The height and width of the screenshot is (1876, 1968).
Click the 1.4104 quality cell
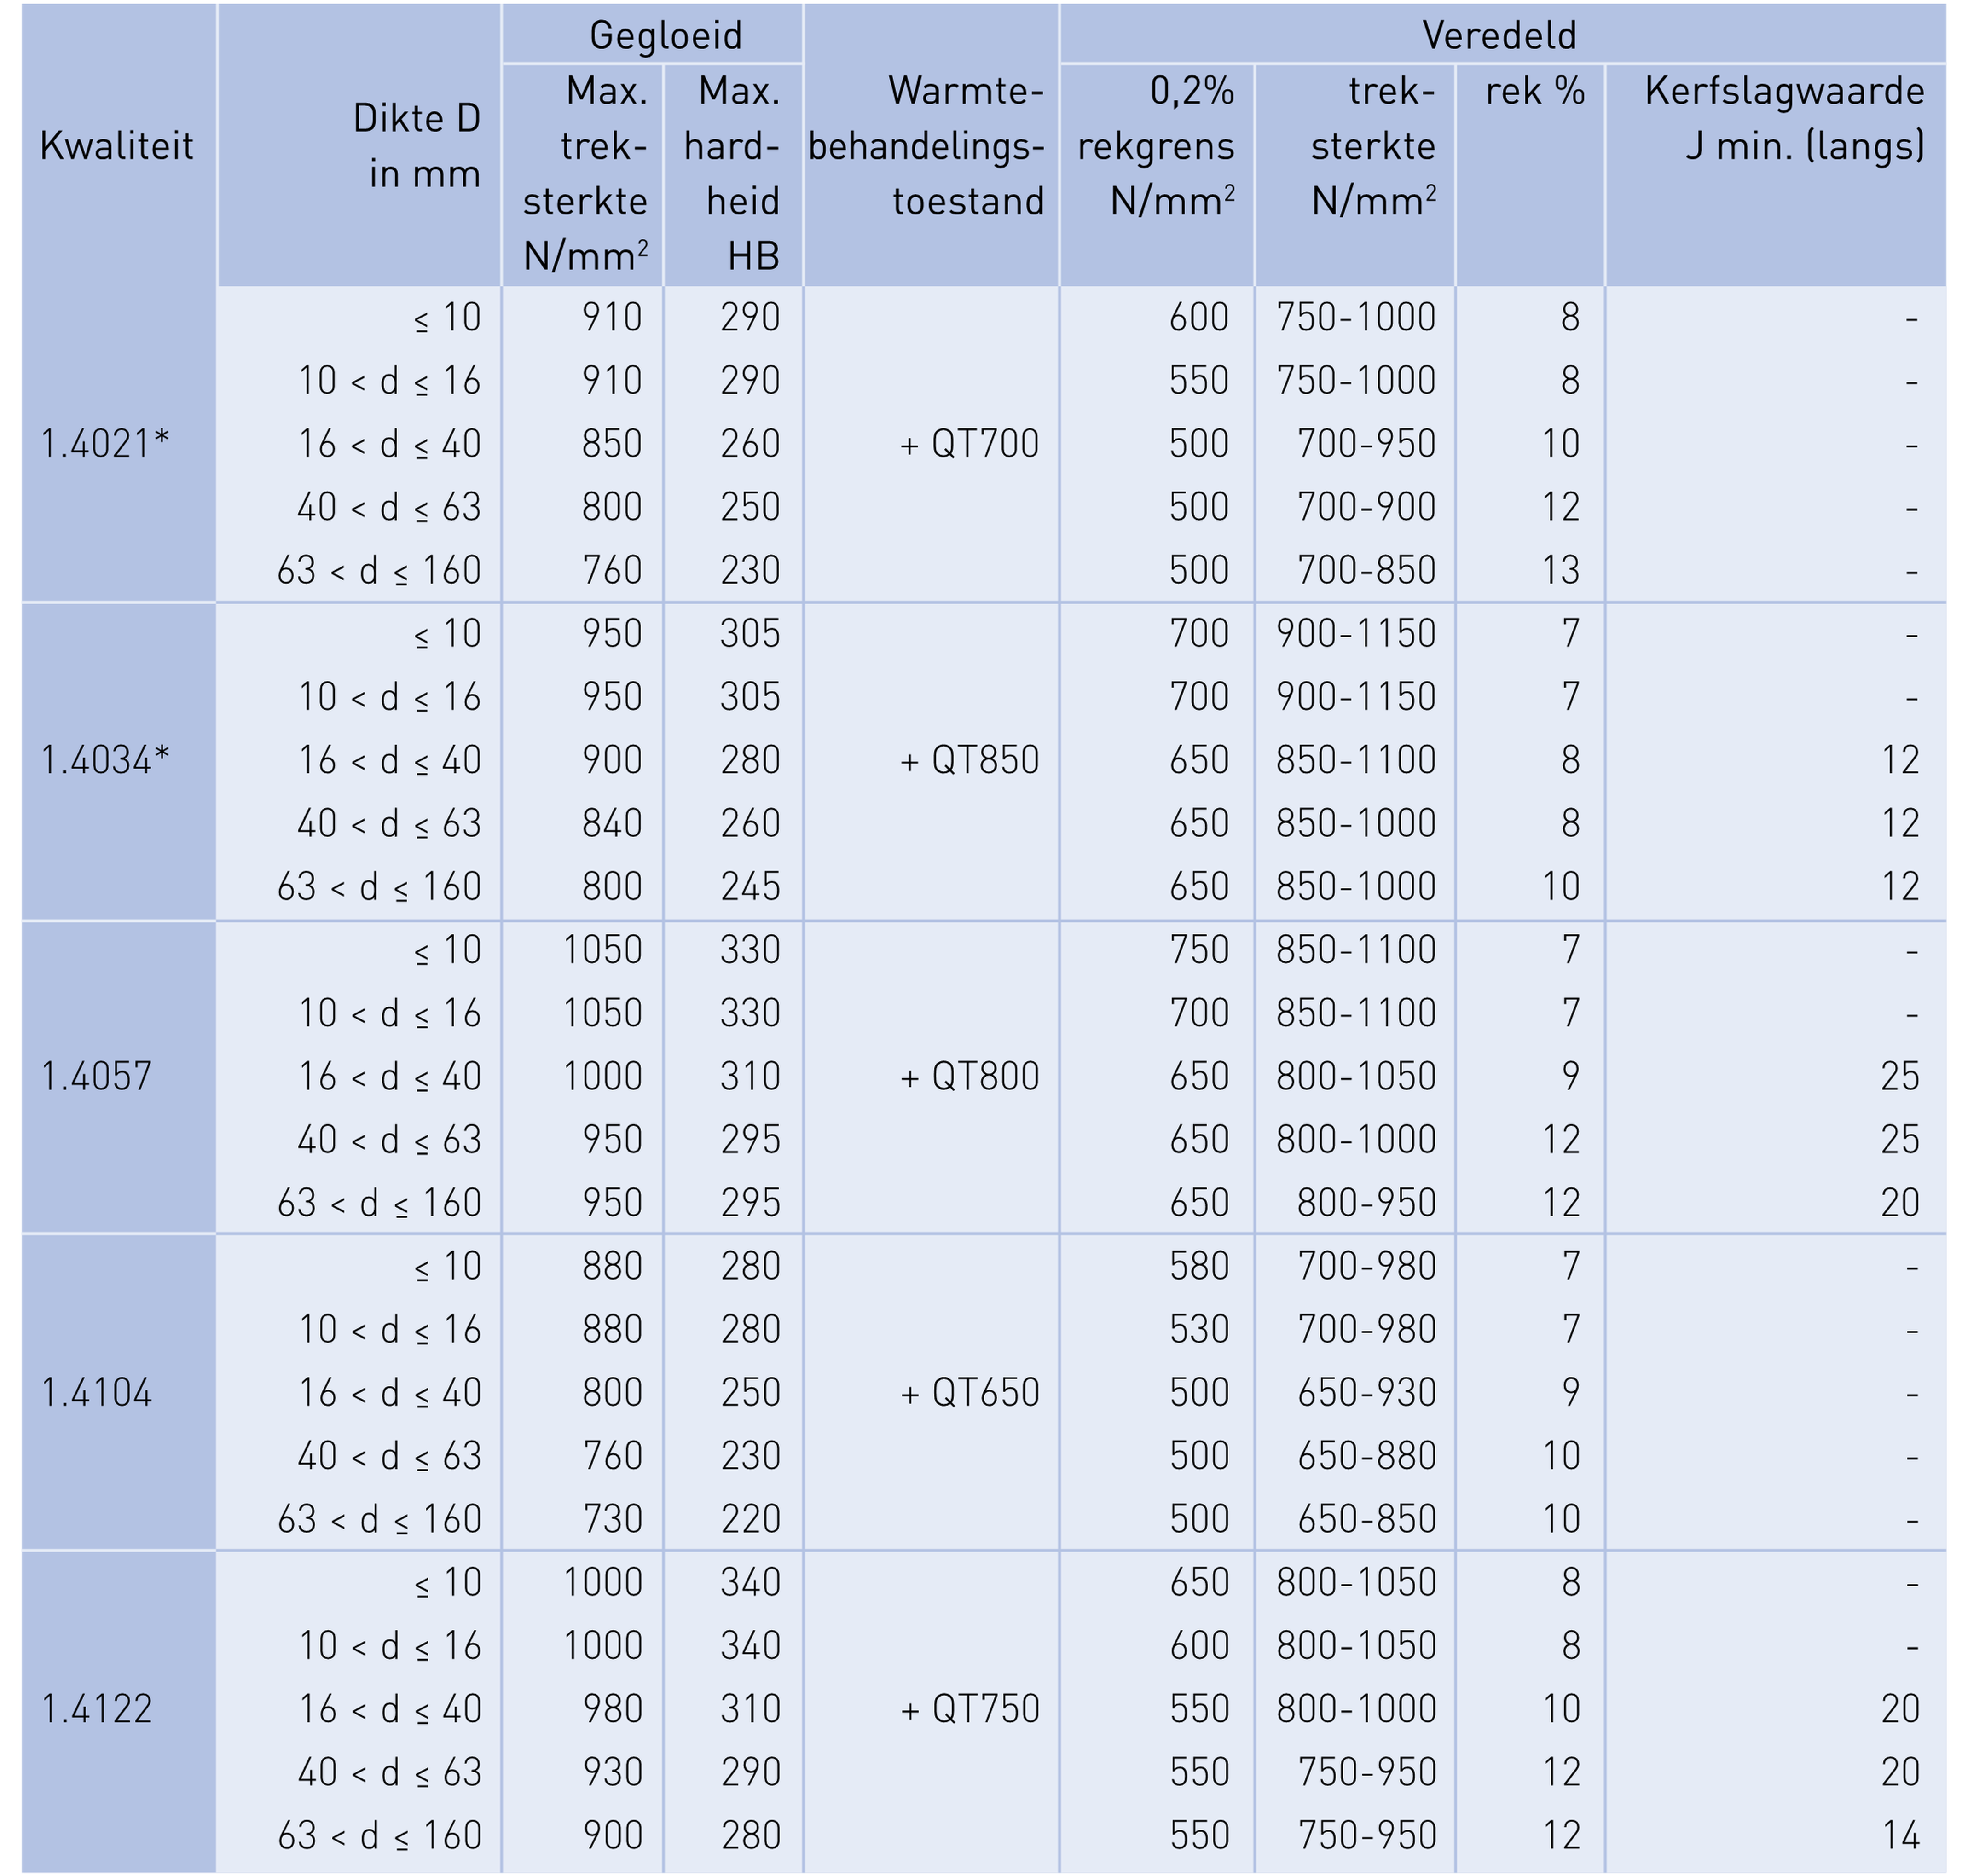tap(97, 1392)
